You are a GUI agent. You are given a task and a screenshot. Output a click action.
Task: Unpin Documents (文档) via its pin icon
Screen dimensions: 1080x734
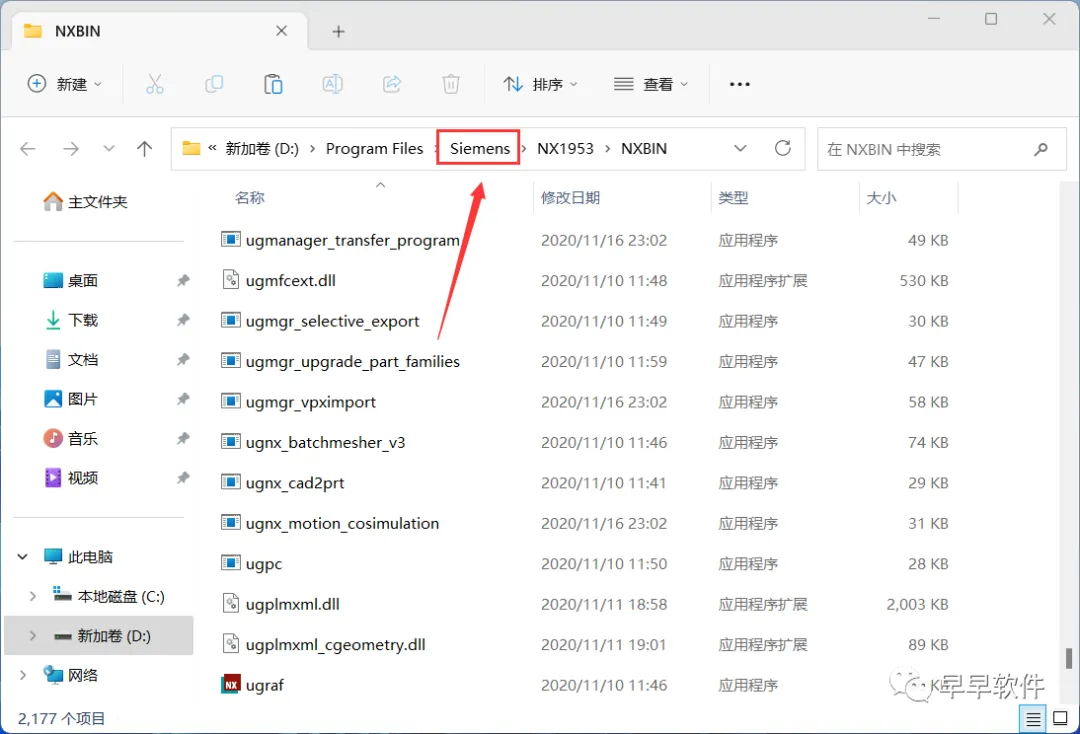pyautogui.click(x=183, y=359)
